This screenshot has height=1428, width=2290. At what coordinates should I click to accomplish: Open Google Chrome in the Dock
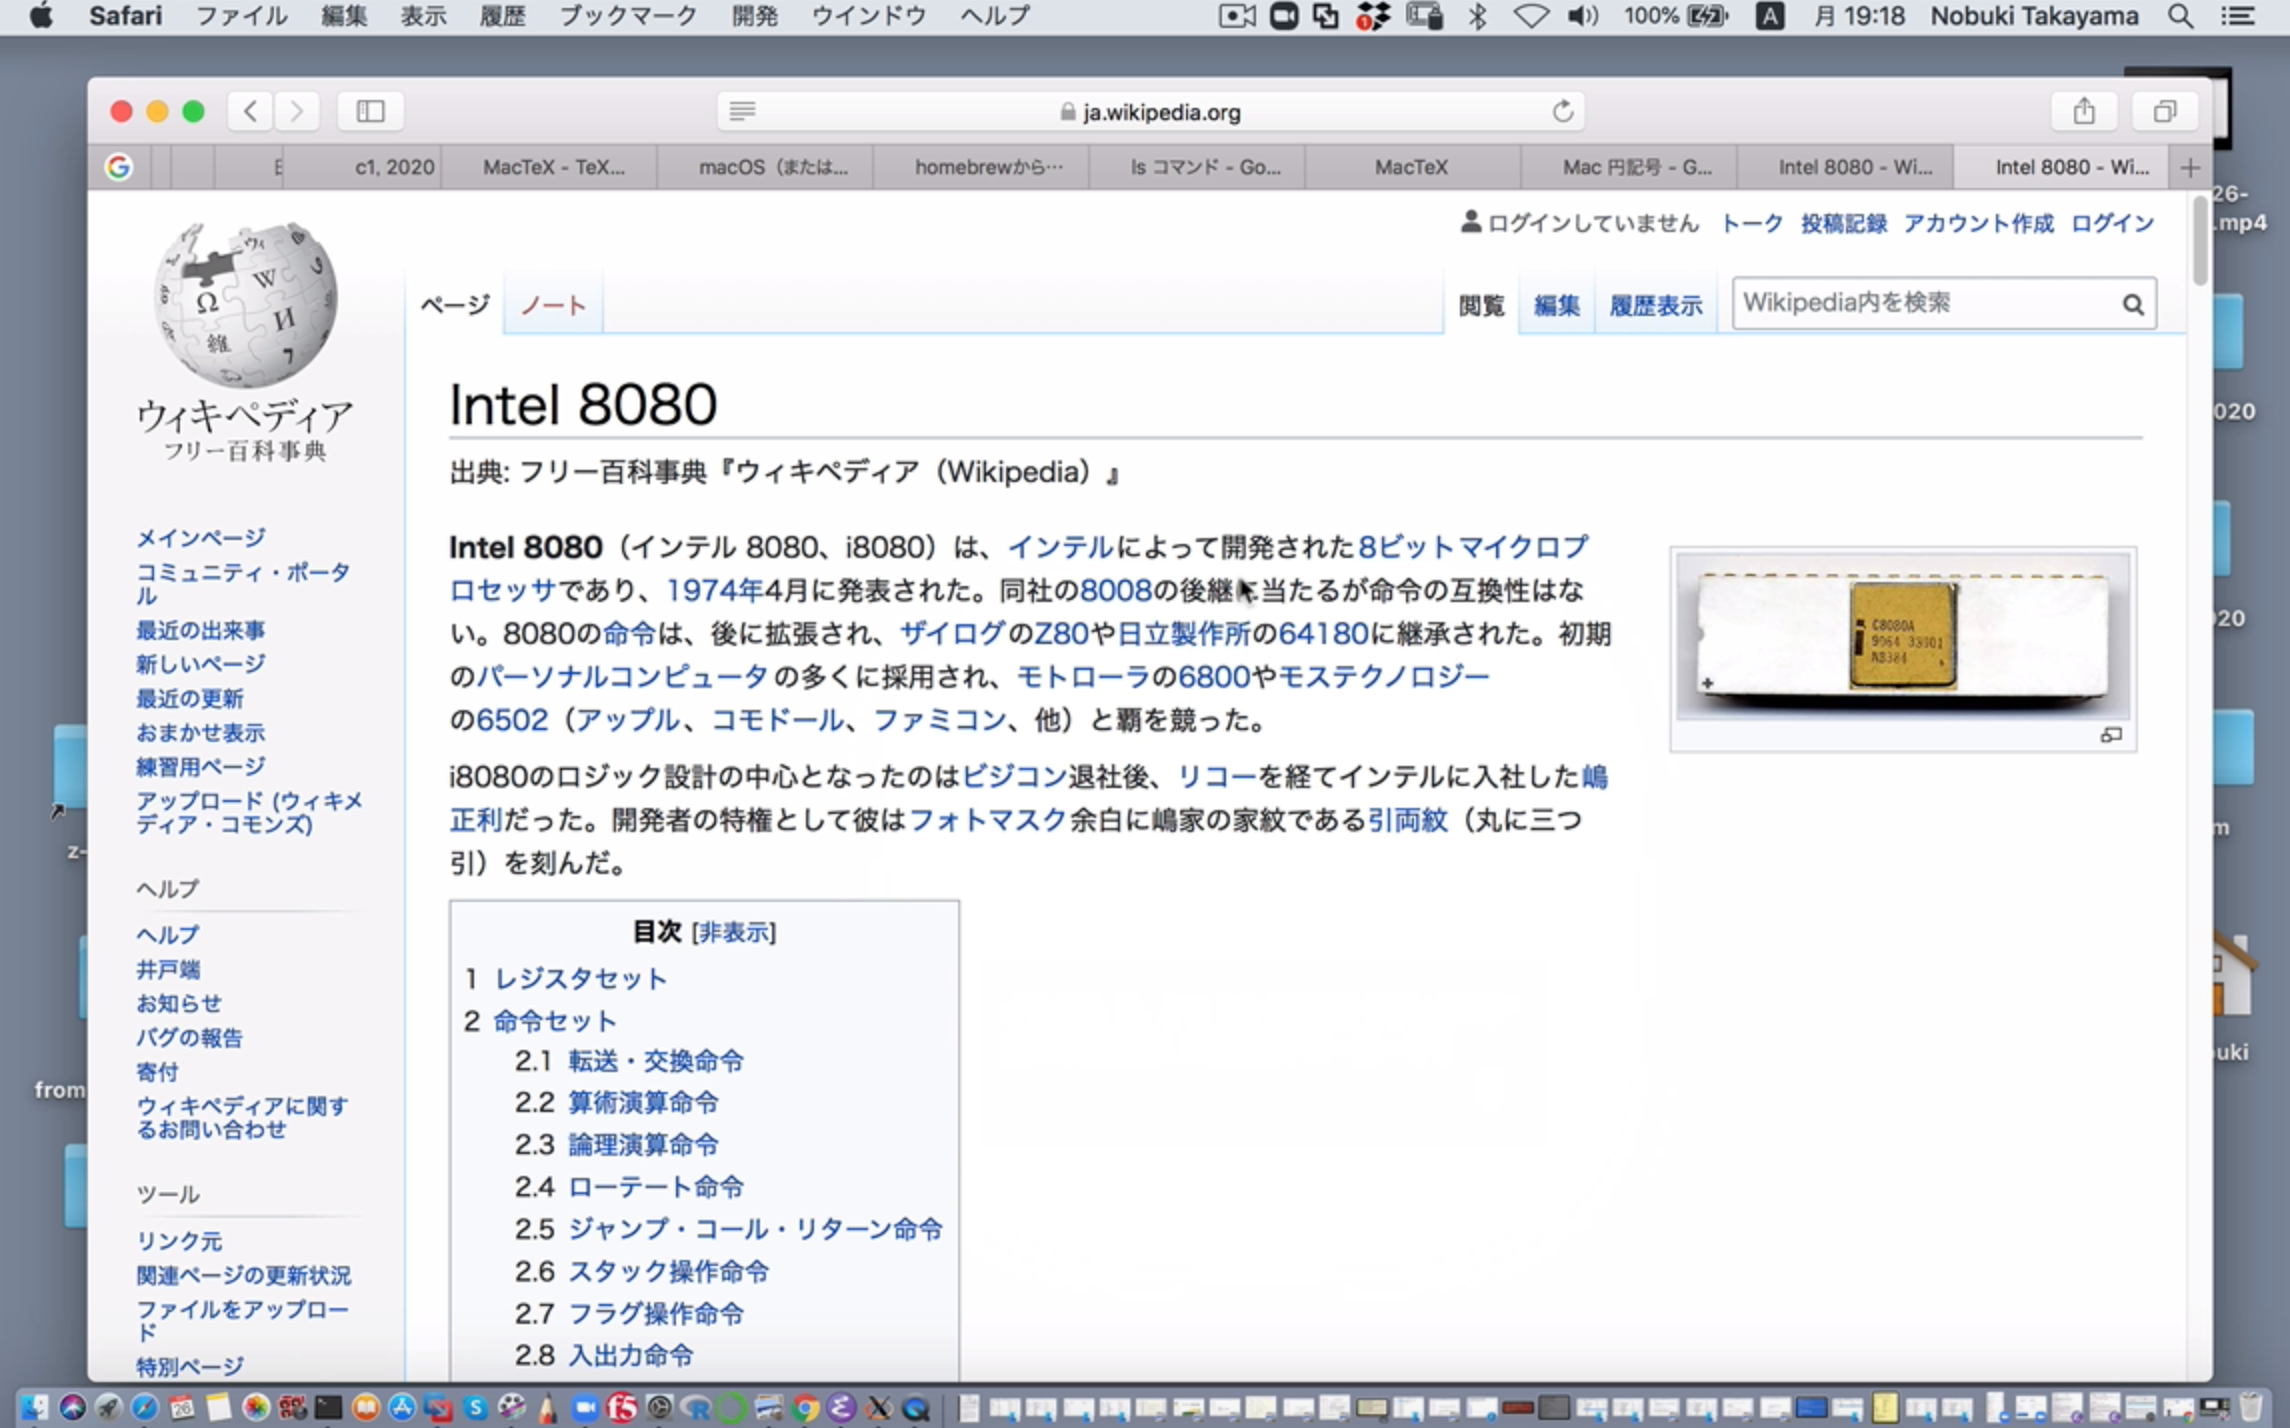[x=804, y=1407]
